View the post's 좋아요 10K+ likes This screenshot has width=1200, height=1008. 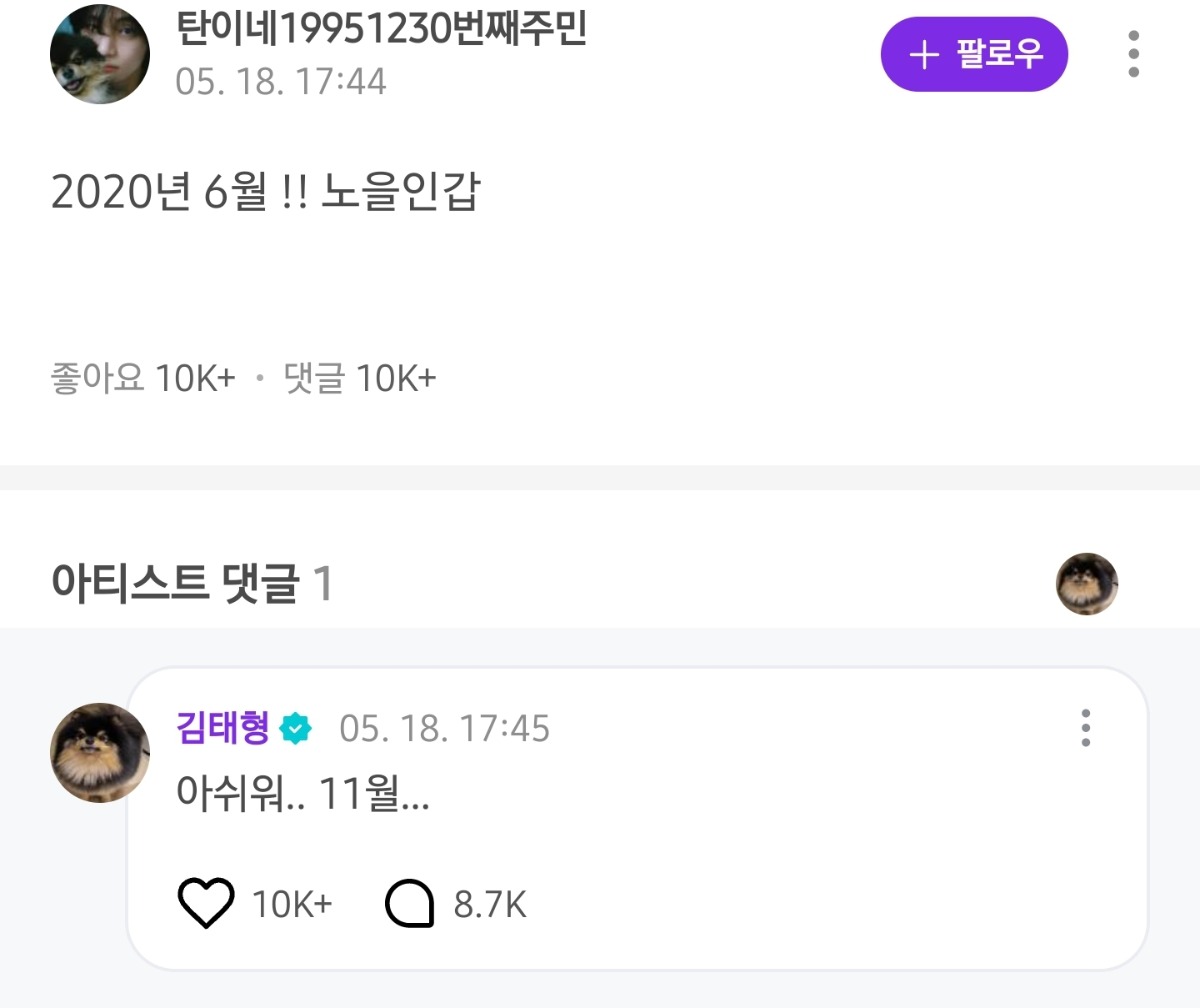coord(143,378)
